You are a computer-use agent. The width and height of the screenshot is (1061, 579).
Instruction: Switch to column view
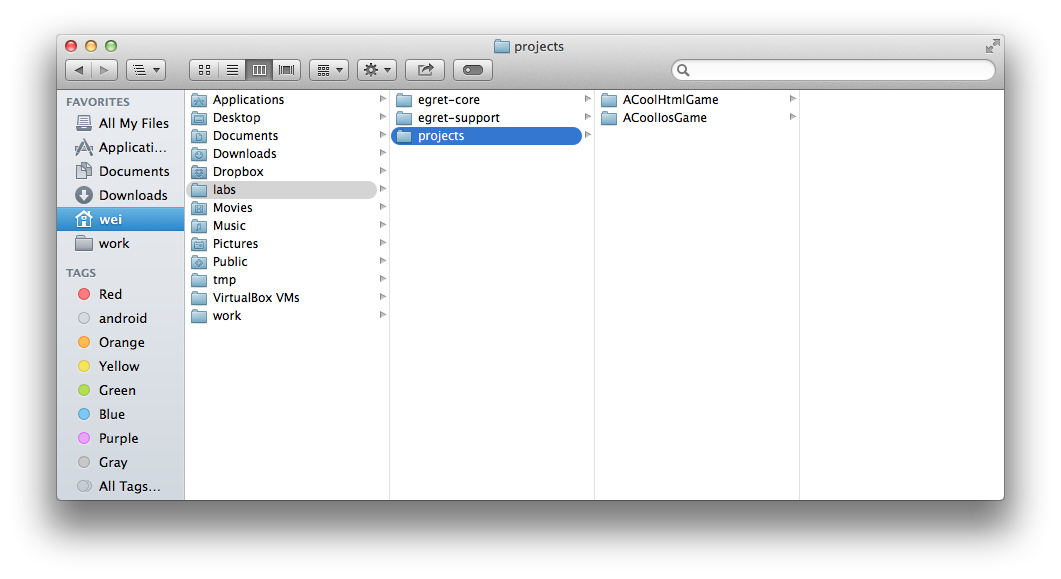pos(259,70)
